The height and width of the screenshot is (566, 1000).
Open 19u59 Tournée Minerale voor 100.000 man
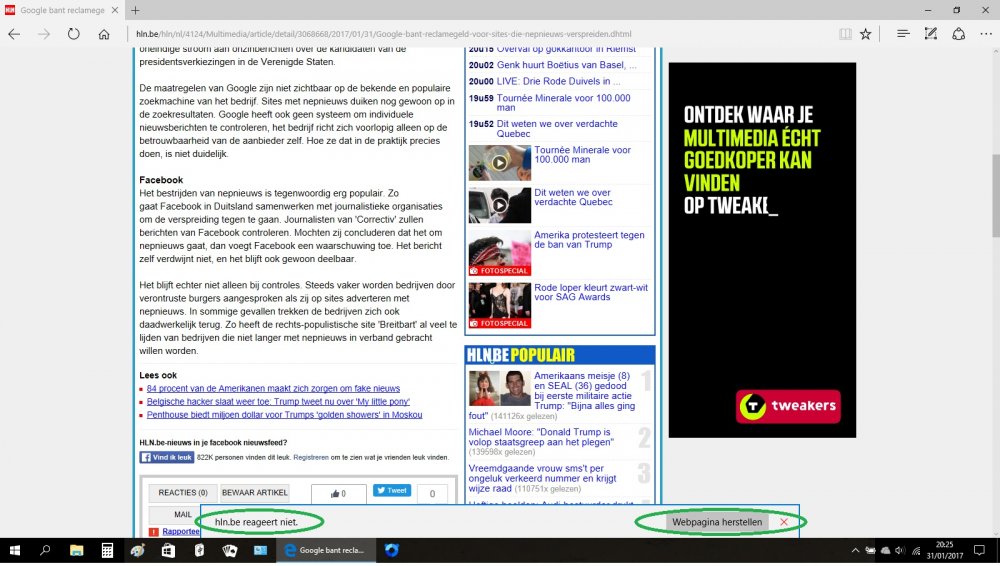point(563,103)
